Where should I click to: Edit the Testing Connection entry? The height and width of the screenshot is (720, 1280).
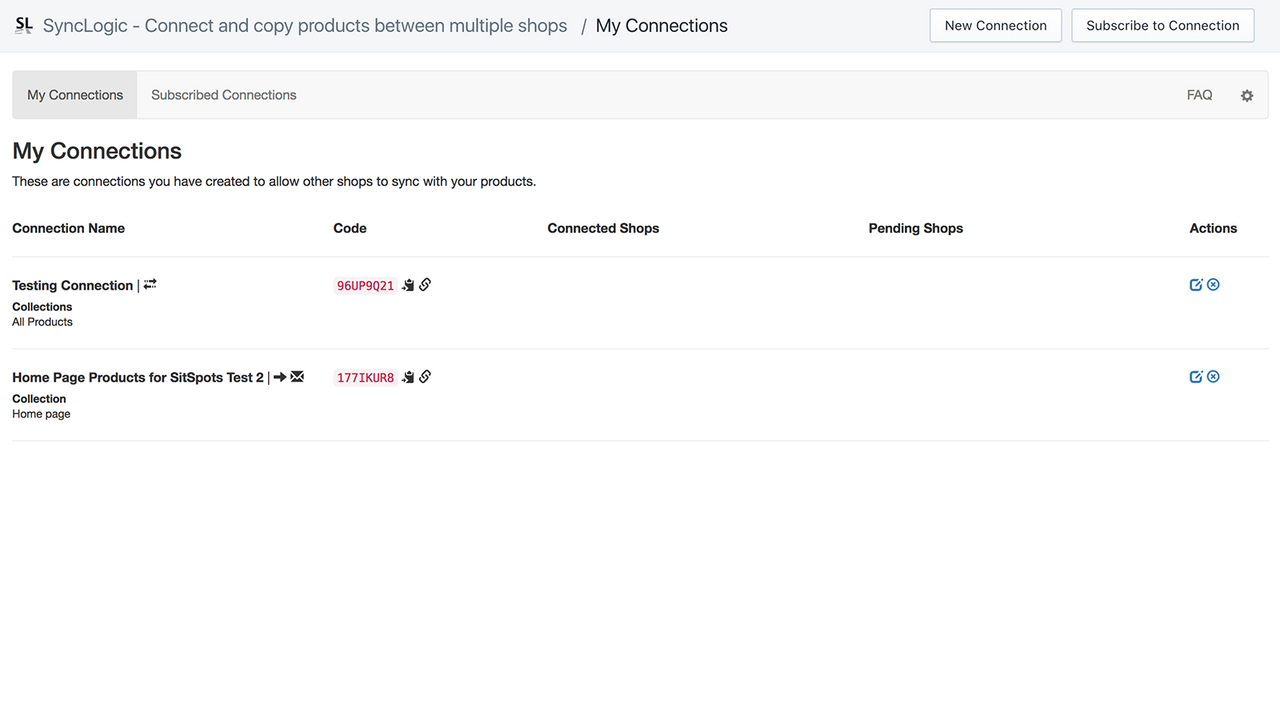click(x=1196, y=284)
